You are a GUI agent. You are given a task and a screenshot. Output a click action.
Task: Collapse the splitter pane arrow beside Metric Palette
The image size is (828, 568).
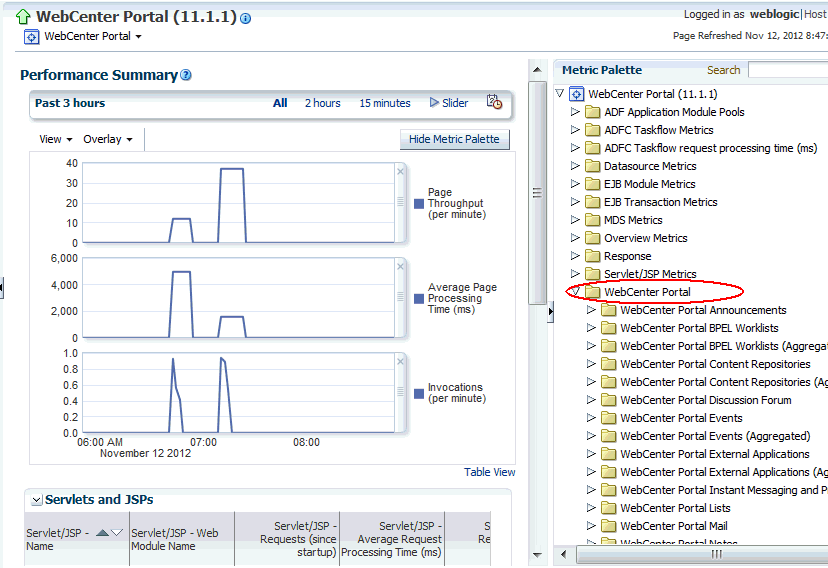coord(550,311)
